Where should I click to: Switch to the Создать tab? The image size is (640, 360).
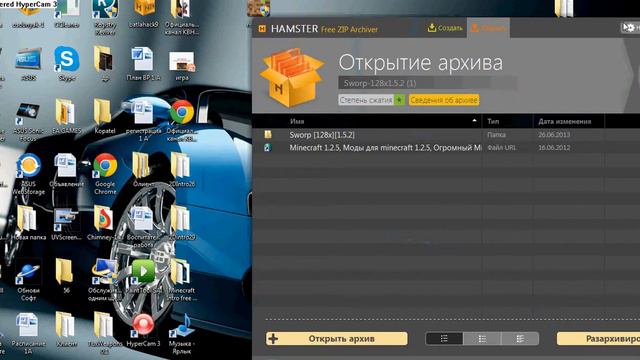click(445, 28)
